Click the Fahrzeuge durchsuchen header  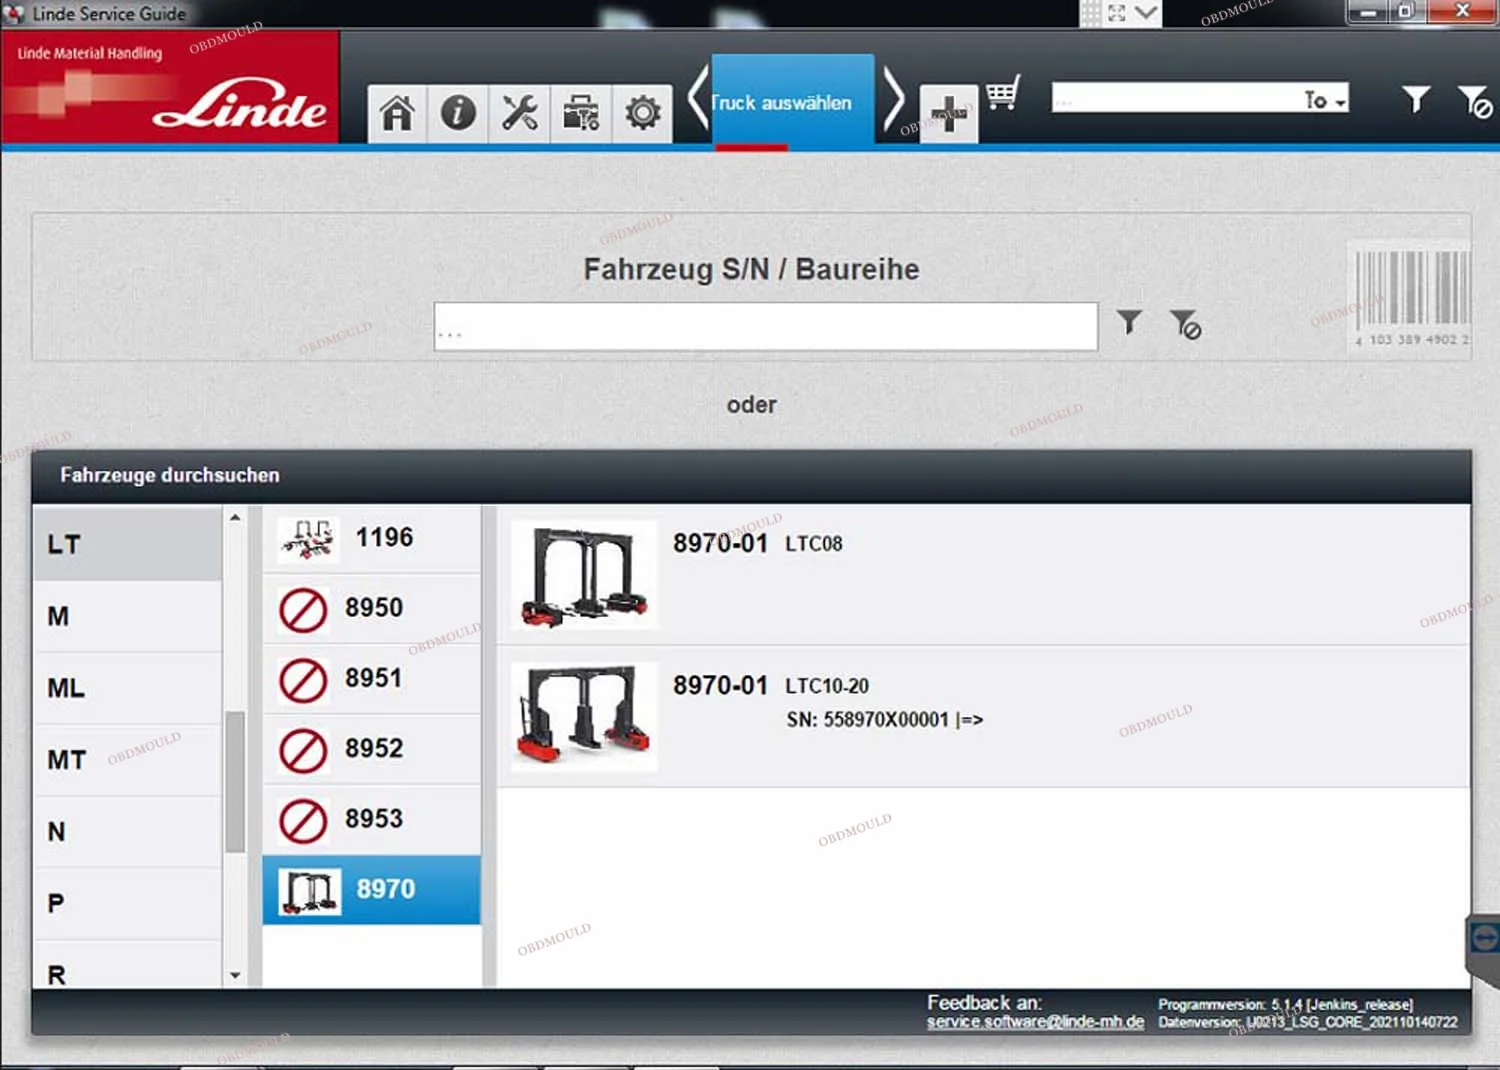[170, 475]
